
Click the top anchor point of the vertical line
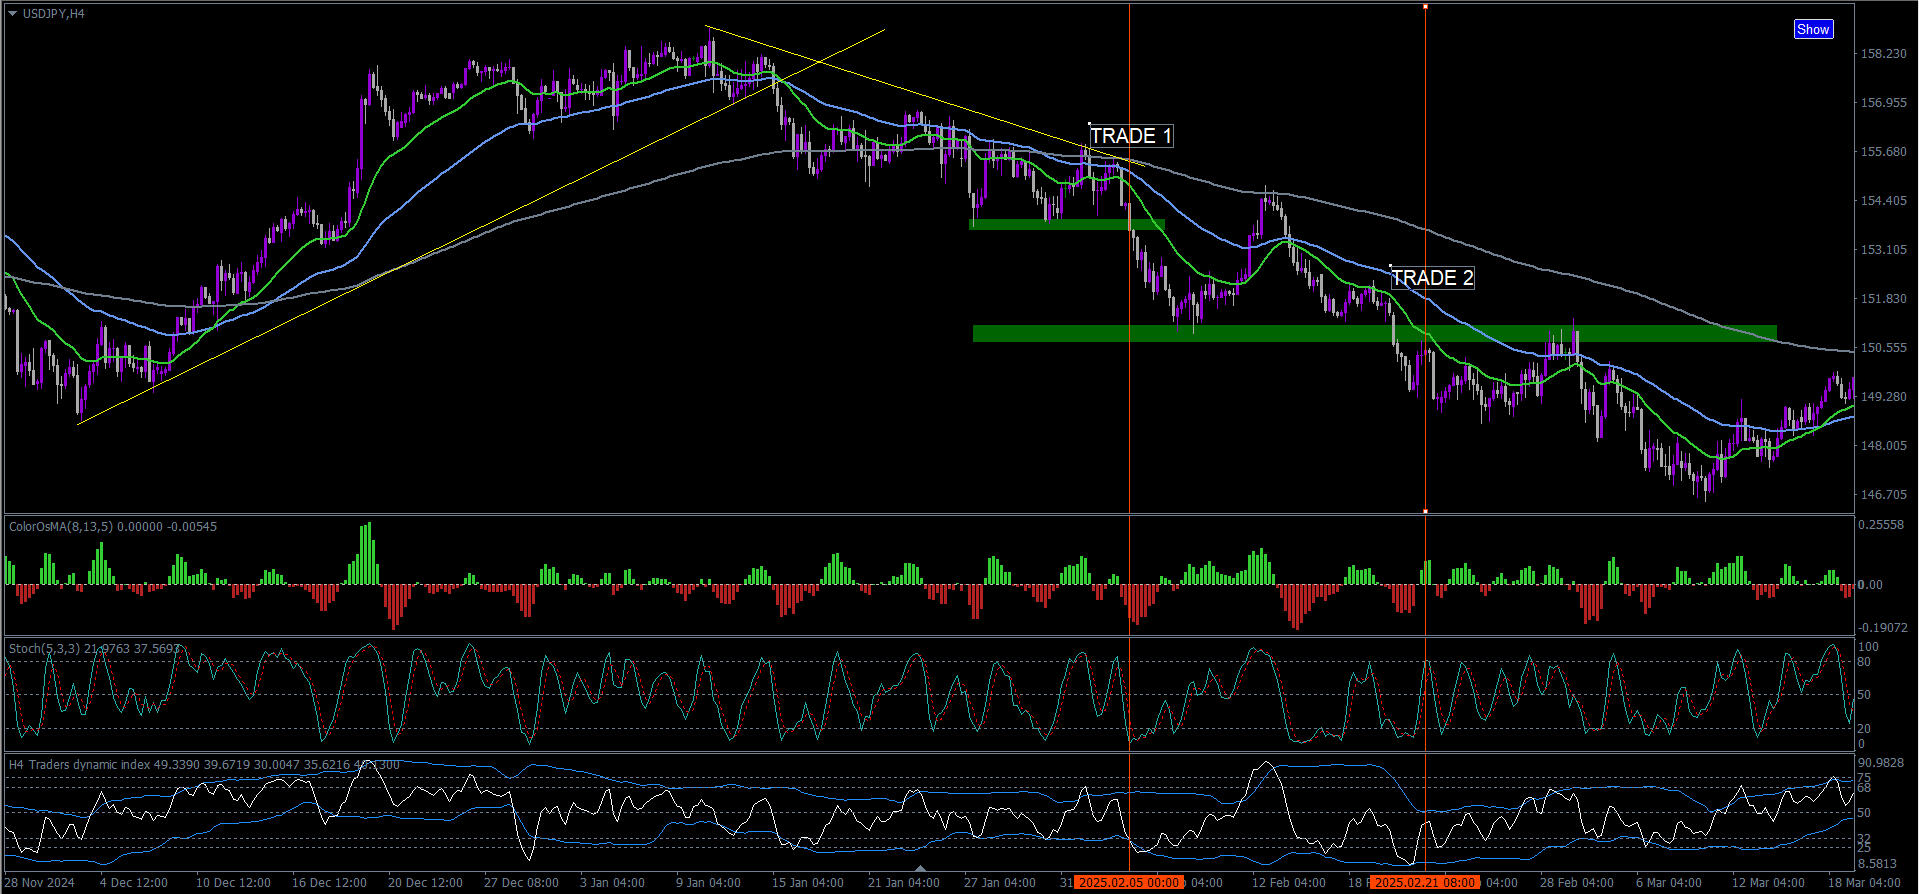coord(1425,7)
